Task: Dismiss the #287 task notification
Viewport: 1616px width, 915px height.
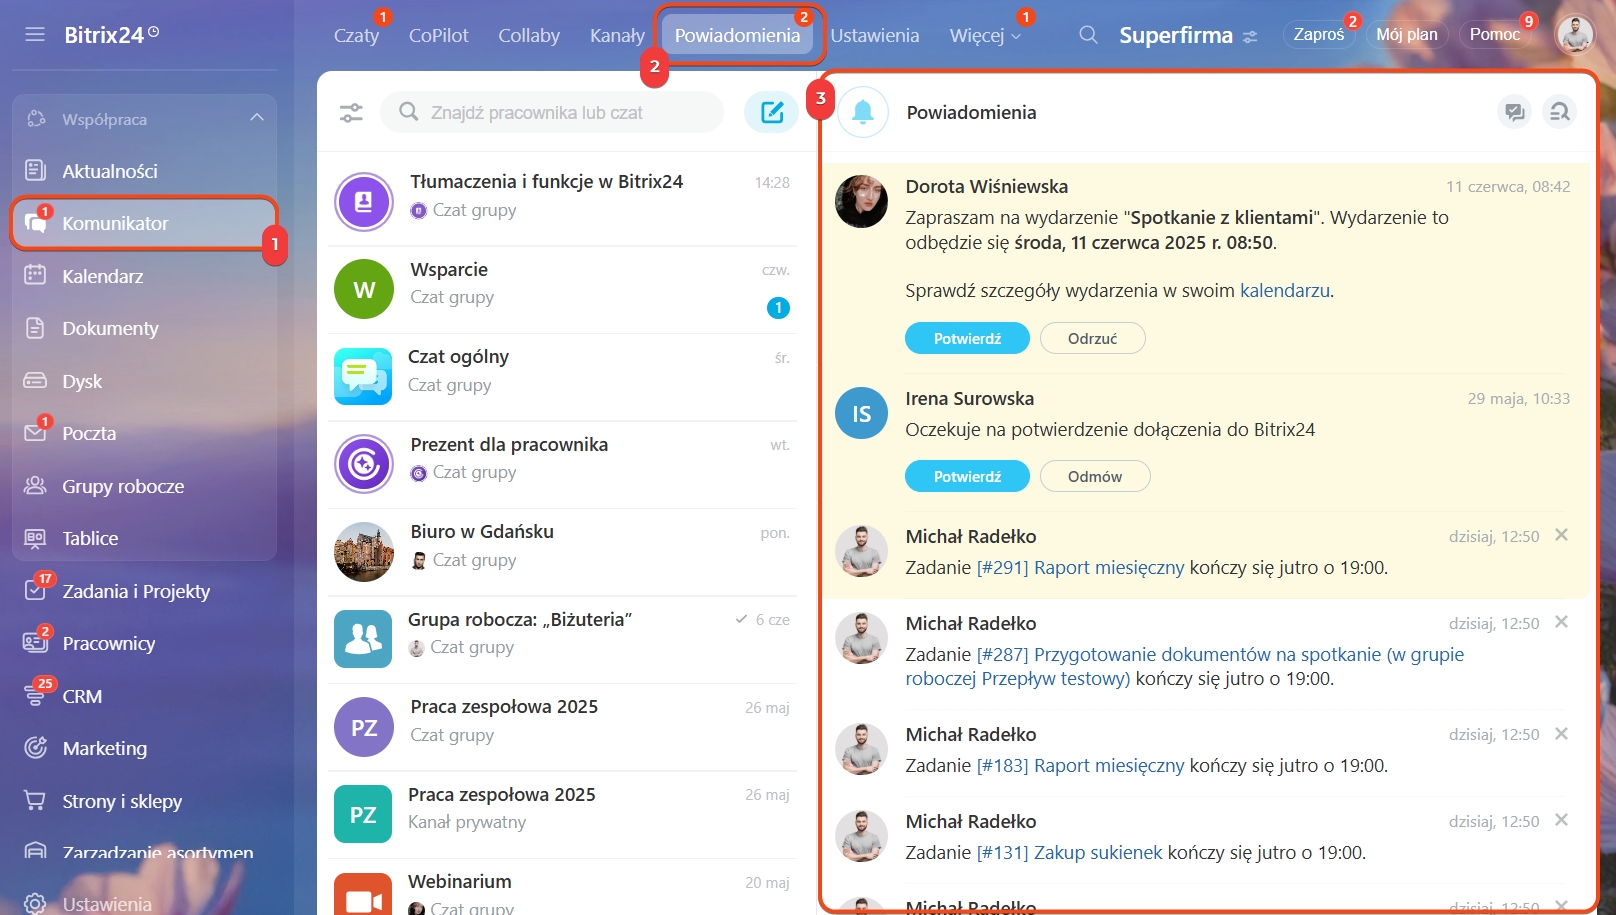Action: pyautogui.click(x=1561, y=622)
